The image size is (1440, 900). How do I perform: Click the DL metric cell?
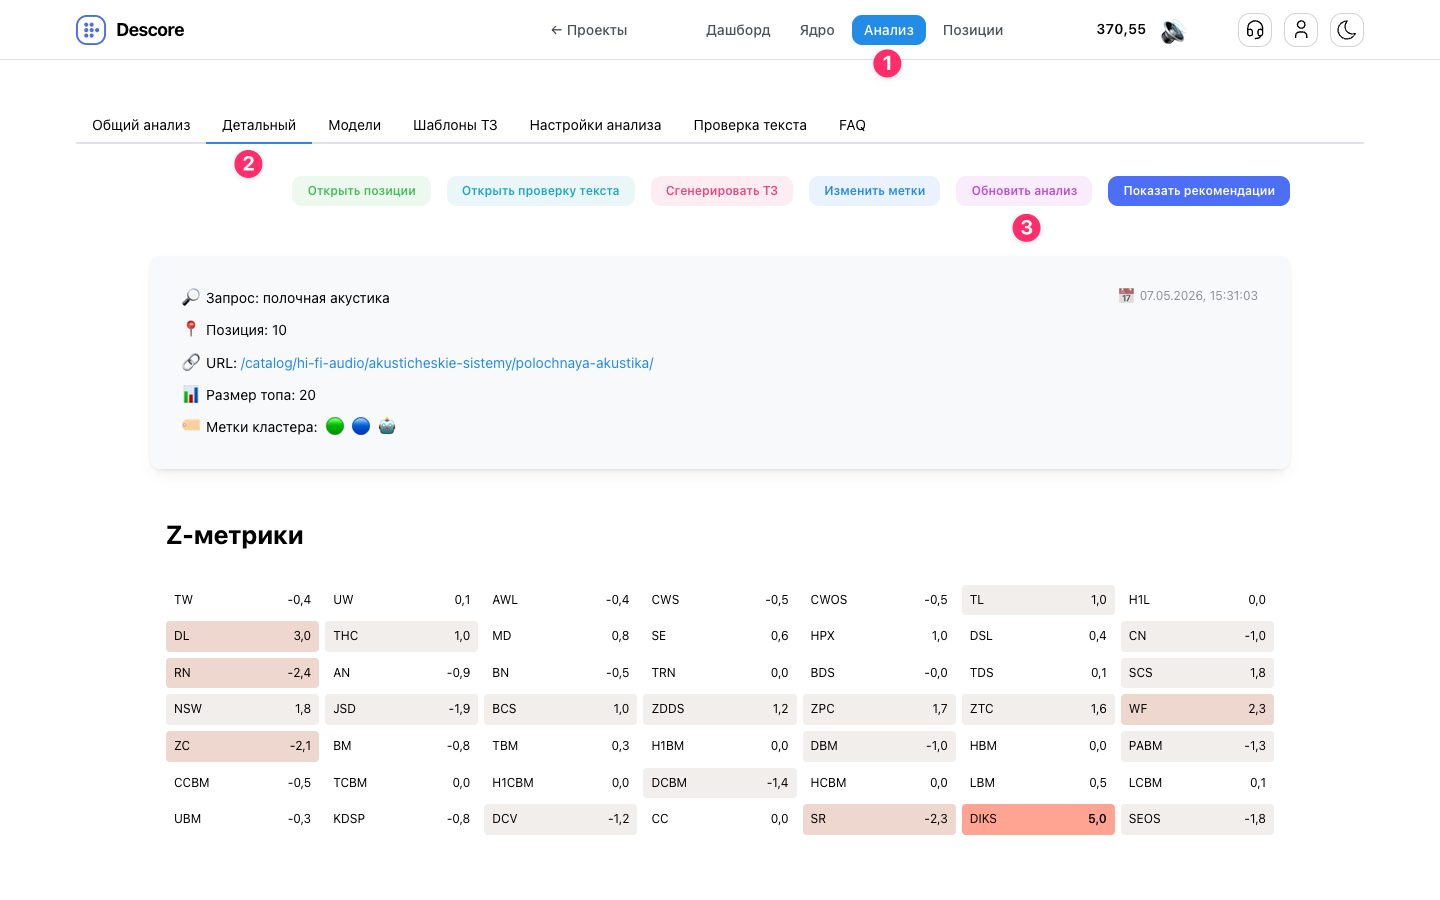(x=242, y=636)
